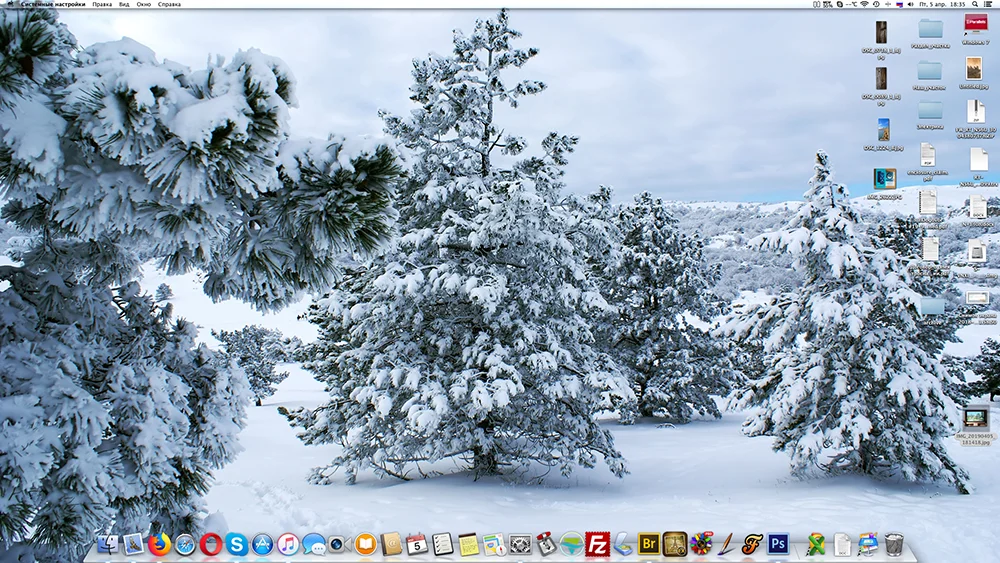Open Notification Center from menu bar

[x=989, y=4]
